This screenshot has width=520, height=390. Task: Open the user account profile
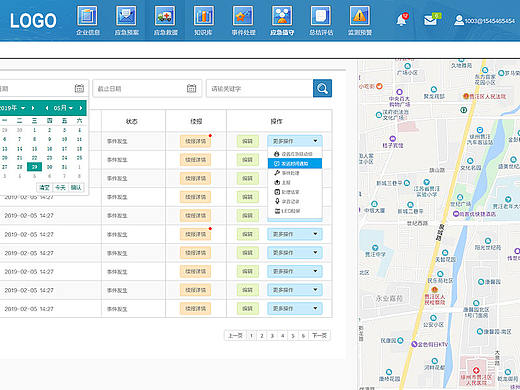[x=484, y=20]
